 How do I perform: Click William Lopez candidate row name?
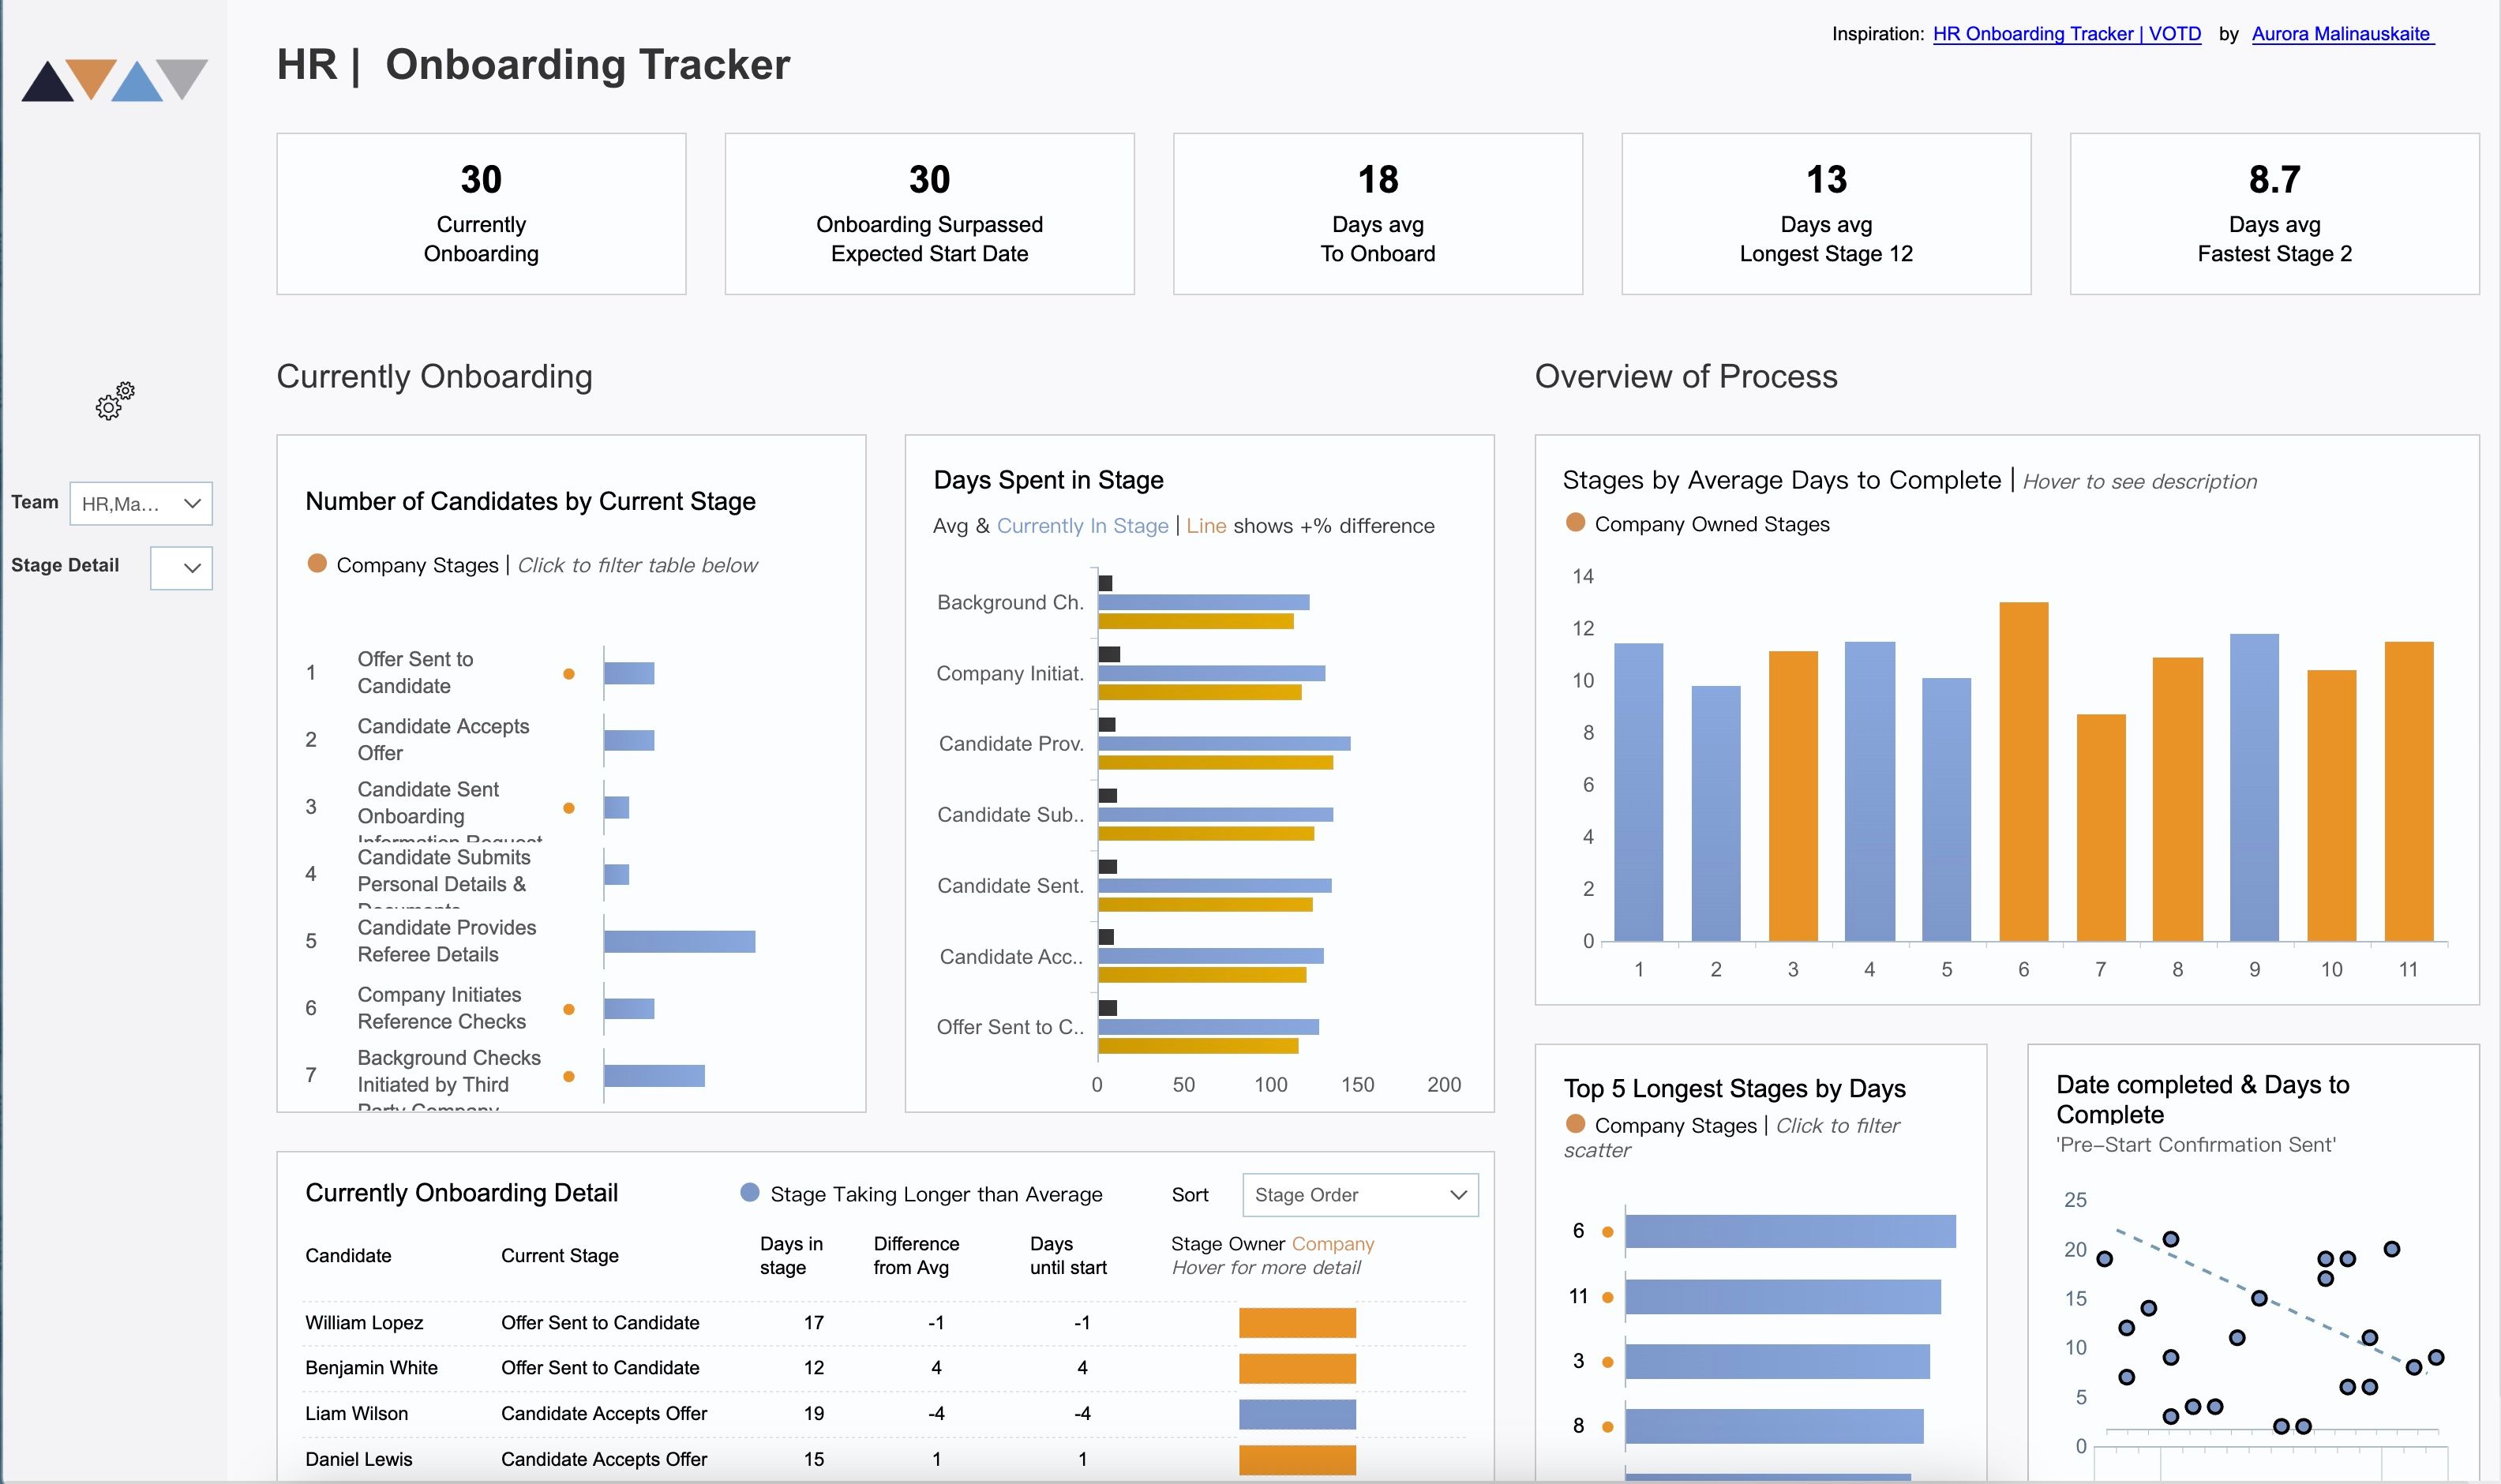364,1322
